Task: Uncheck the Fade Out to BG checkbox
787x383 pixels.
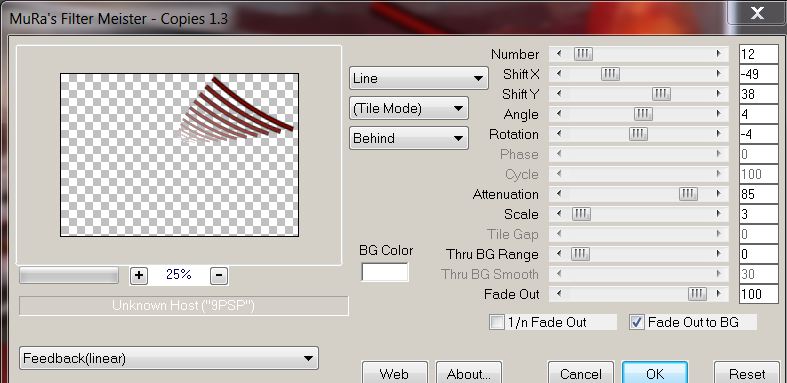Action: click(636, 322)
